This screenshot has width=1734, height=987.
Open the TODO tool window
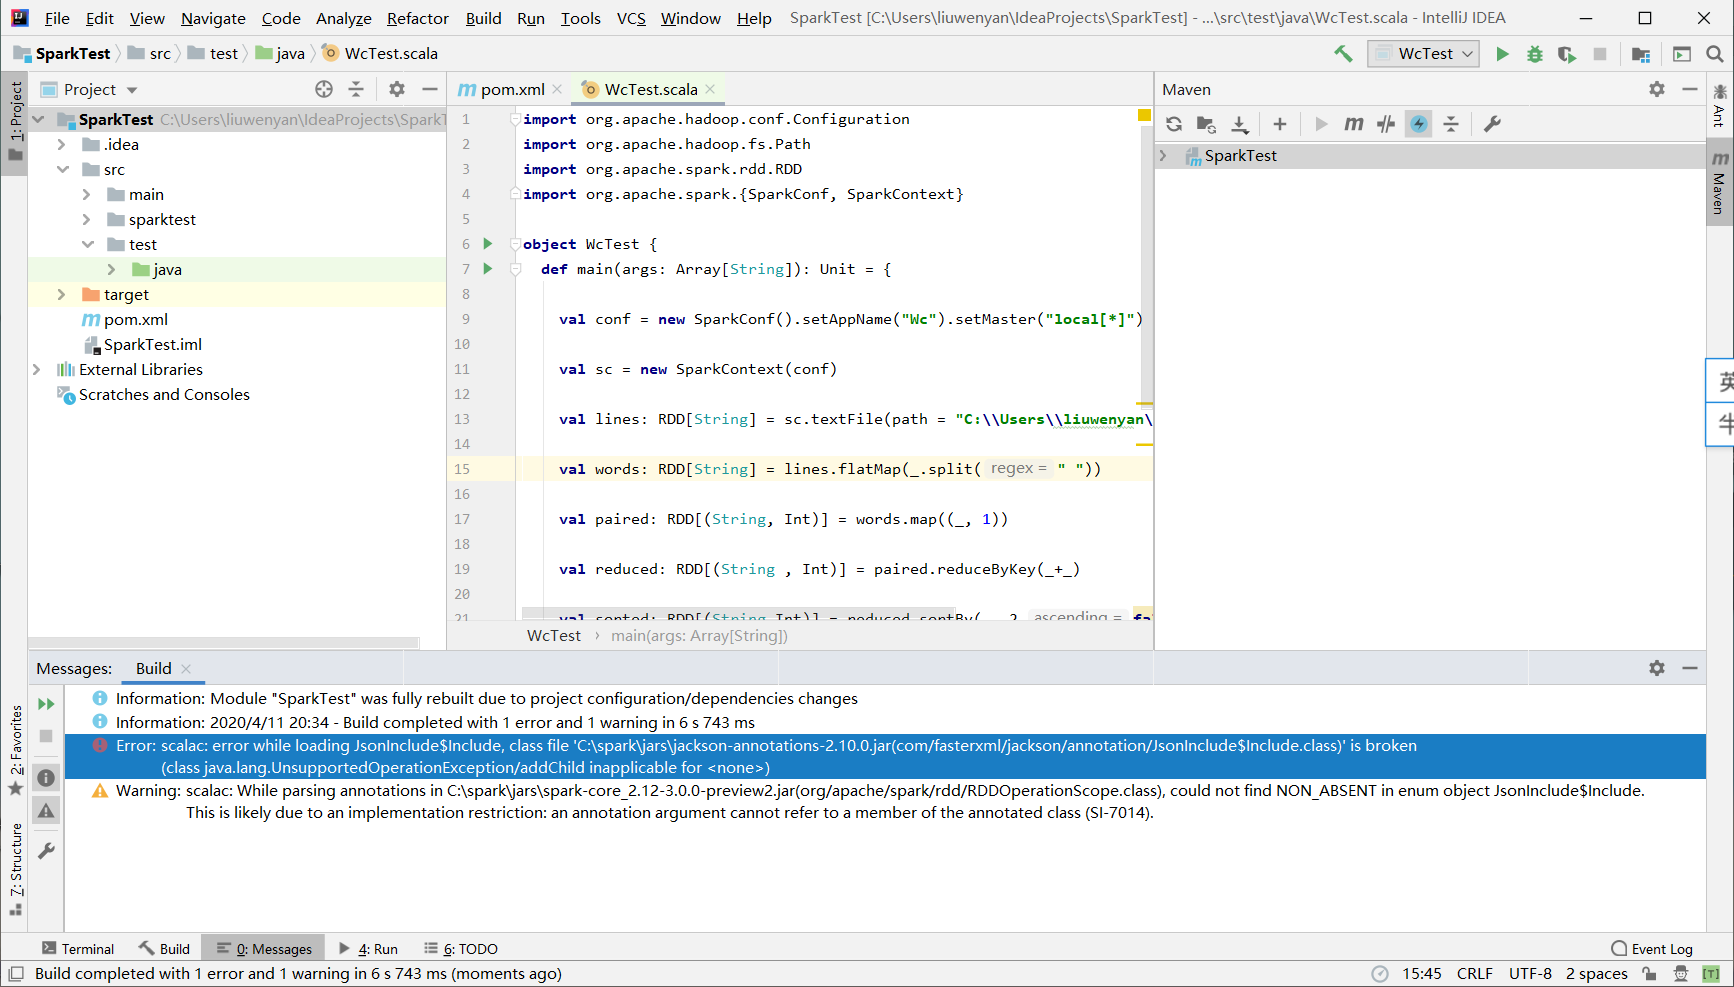point(461,949)
